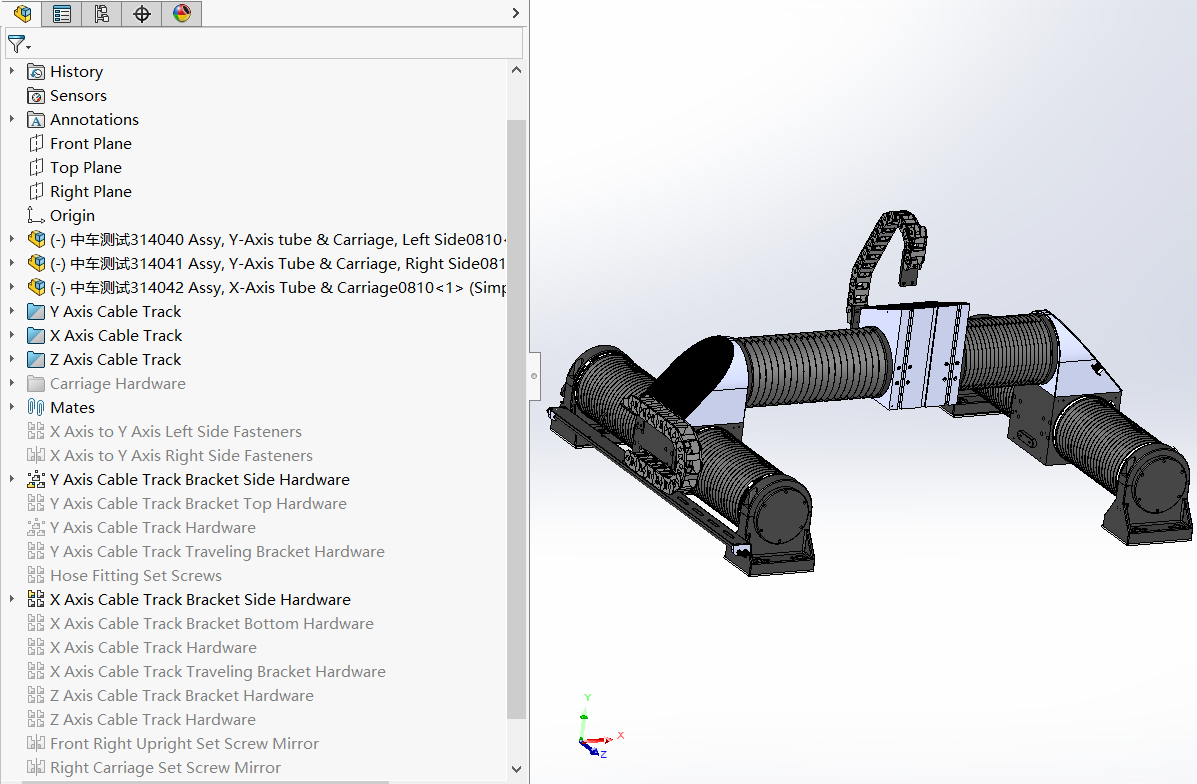
Task: Expand the History node
Action: click(12, 72)
